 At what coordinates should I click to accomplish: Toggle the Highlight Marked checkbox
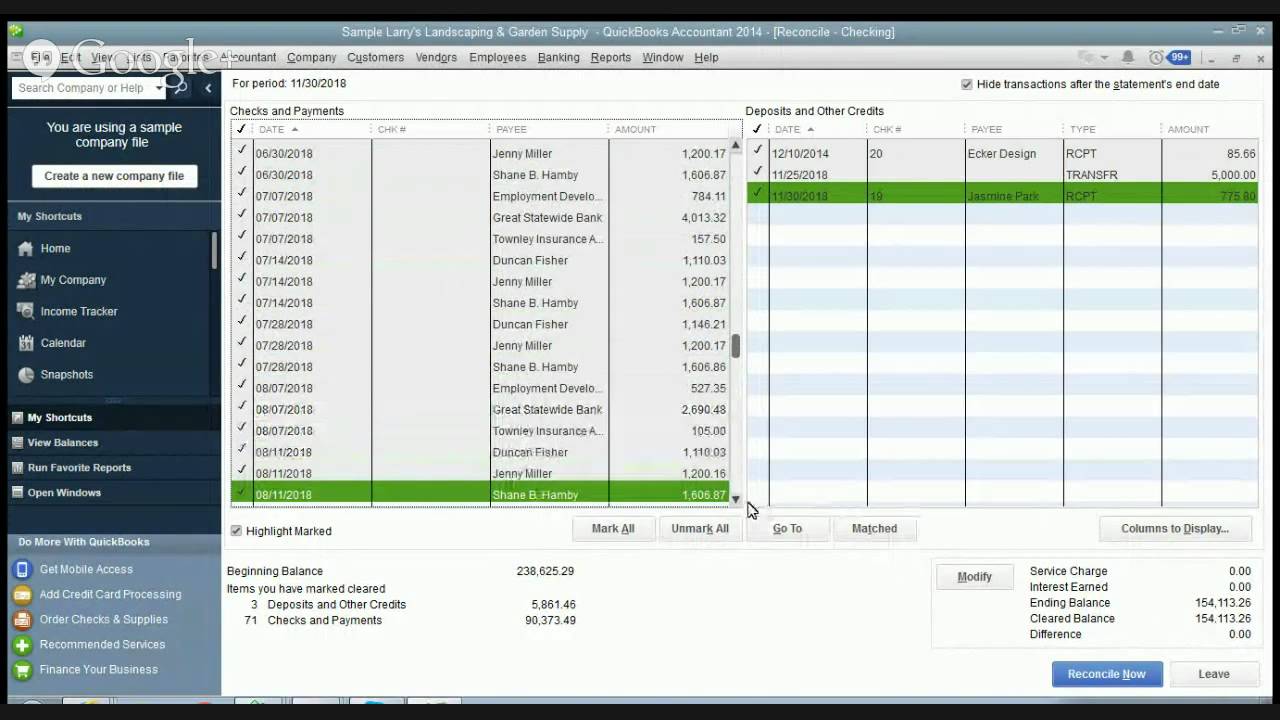tap(236, 531)
